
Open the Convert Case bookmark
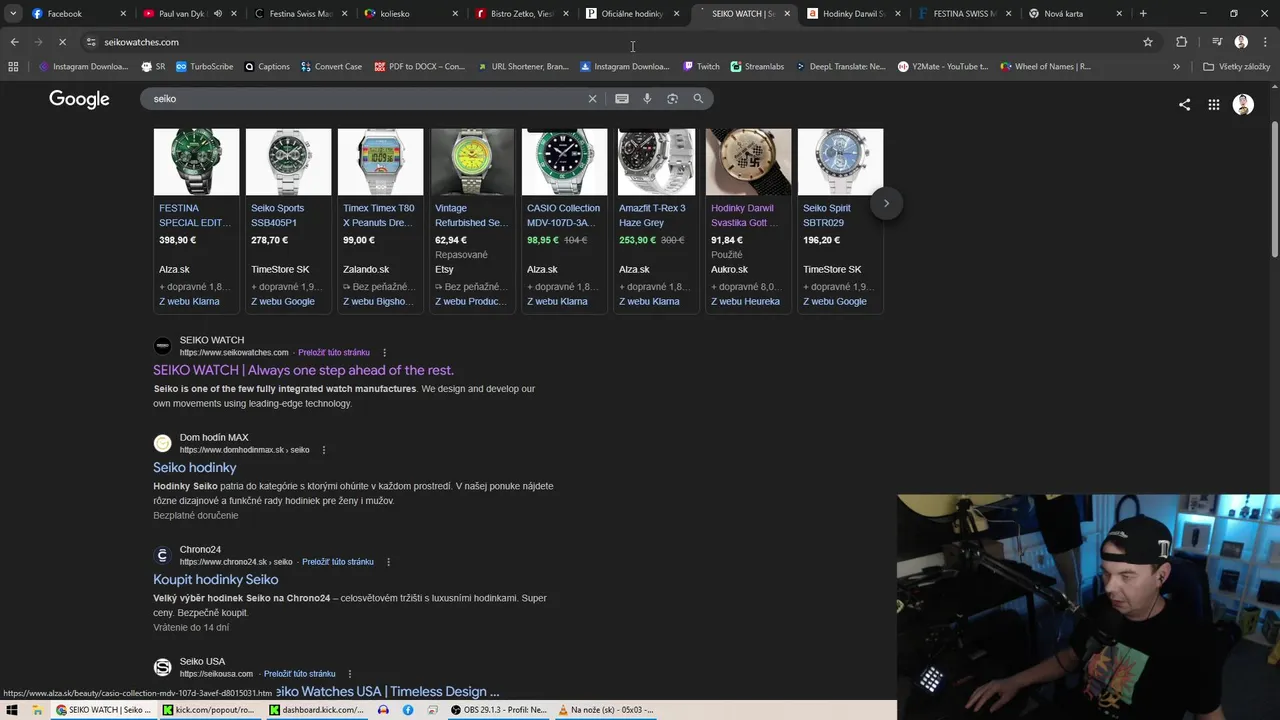click(331, 66)
